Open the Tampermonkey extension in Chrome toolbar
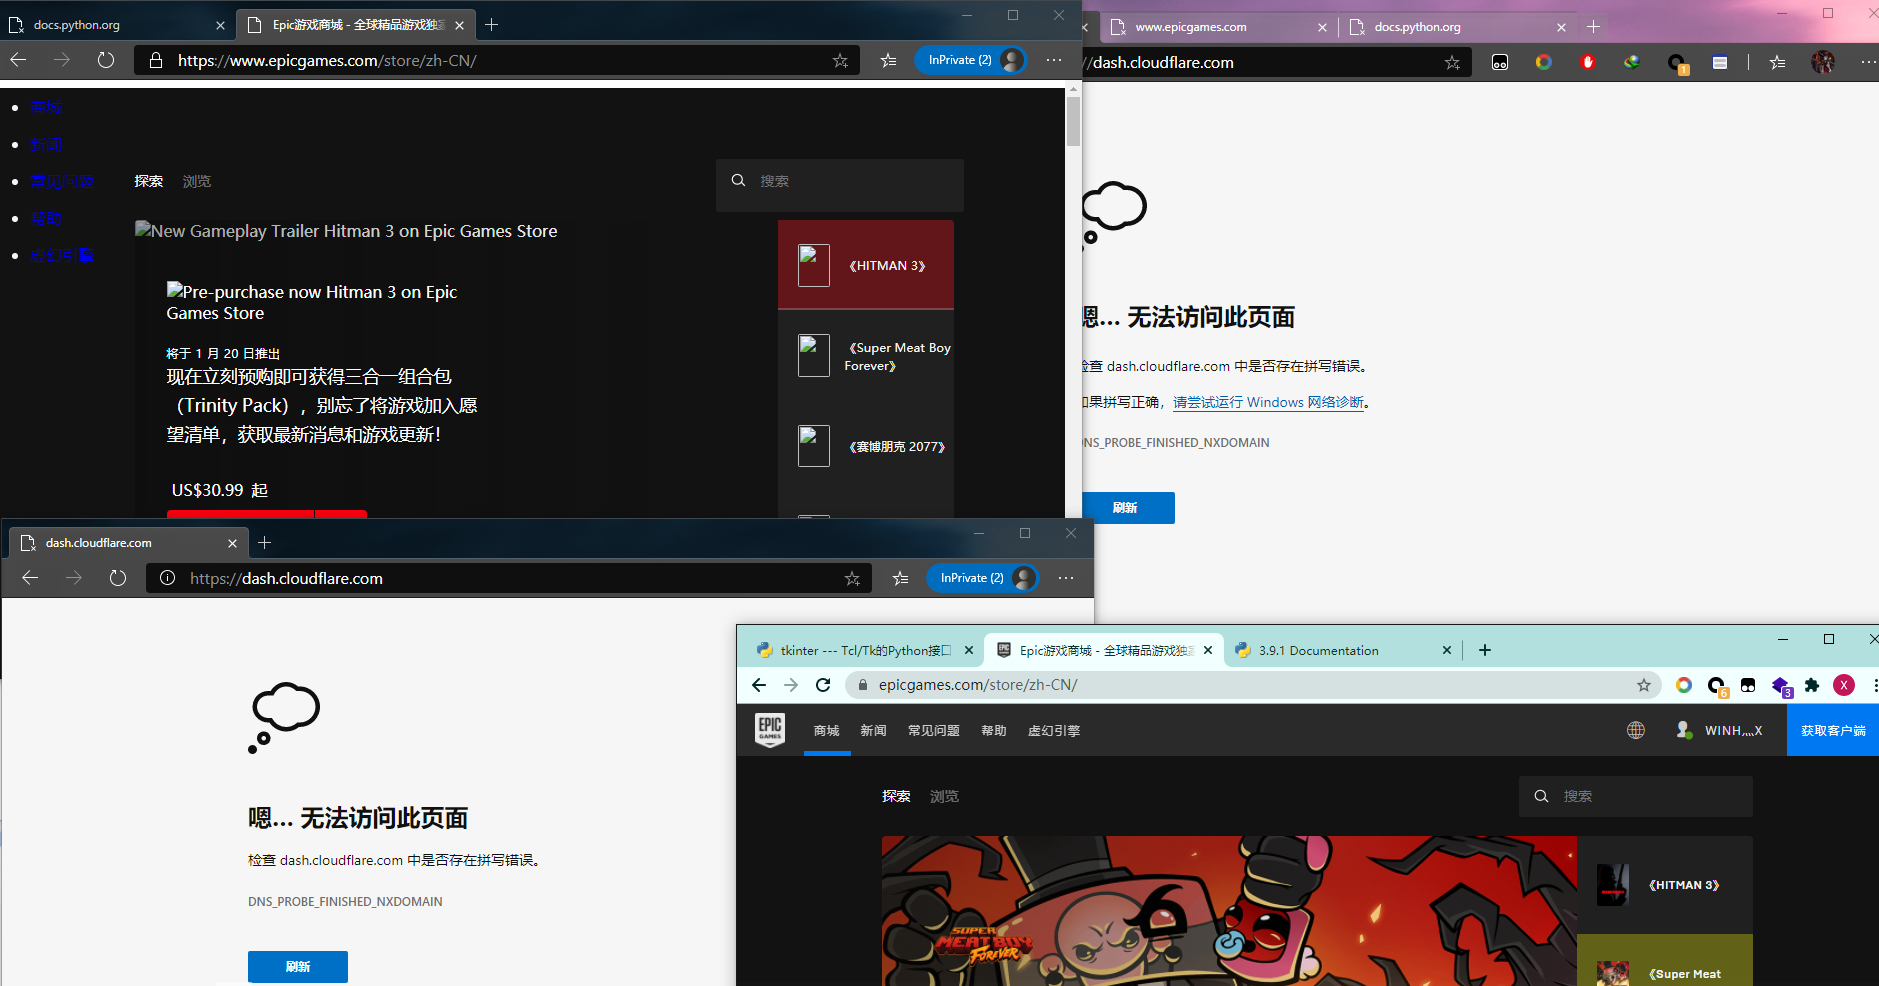Image resolution: width=1879 pixels, height=986 pixels. click(1747, 685)
